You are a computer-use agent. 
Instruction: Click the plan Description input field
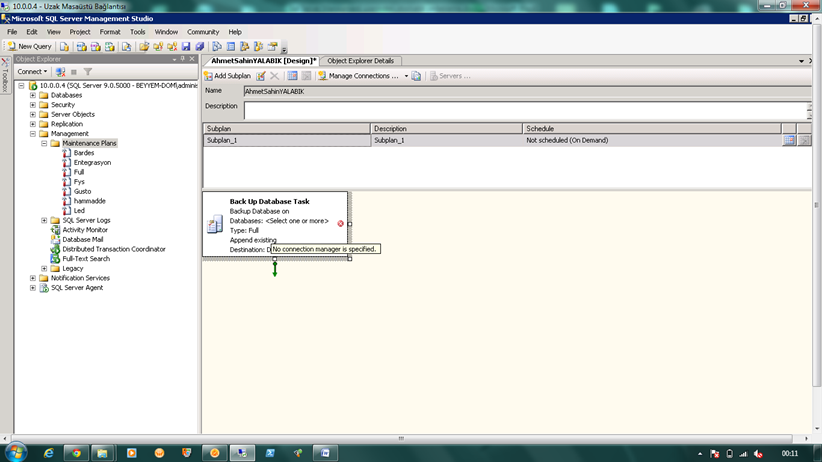coord(527,111)
